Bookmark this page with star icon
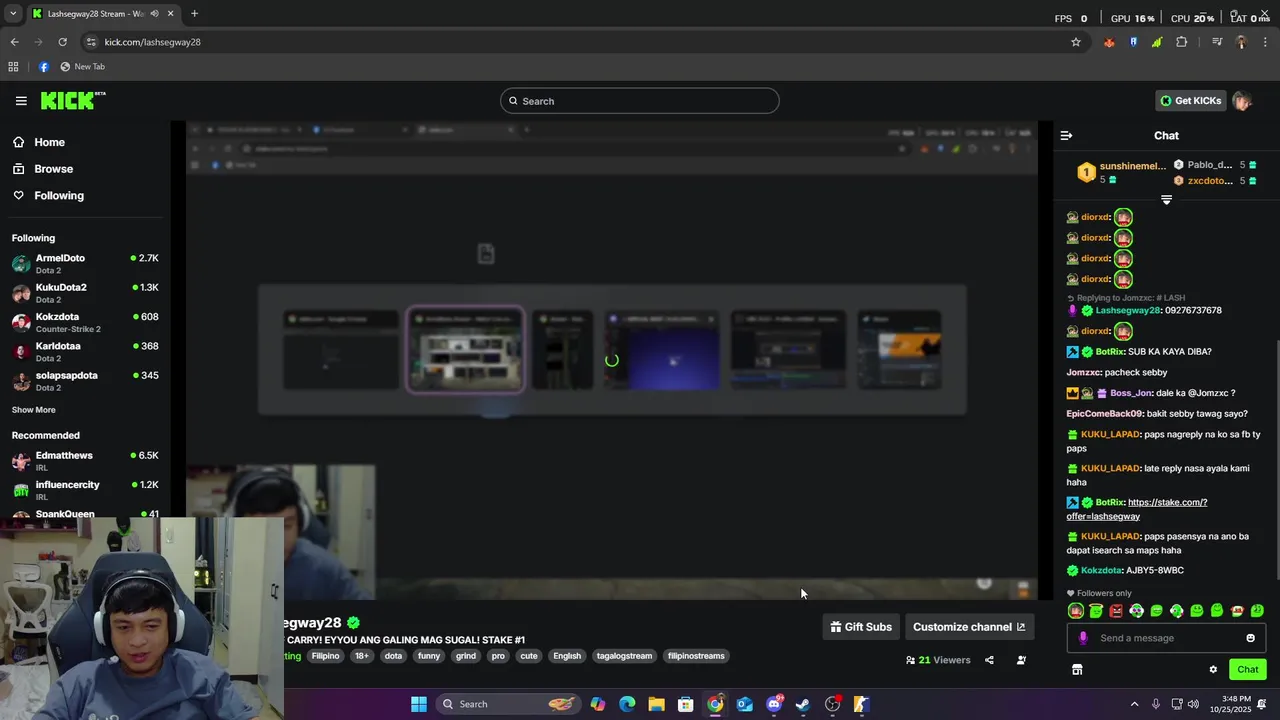 click(1076, 42)
